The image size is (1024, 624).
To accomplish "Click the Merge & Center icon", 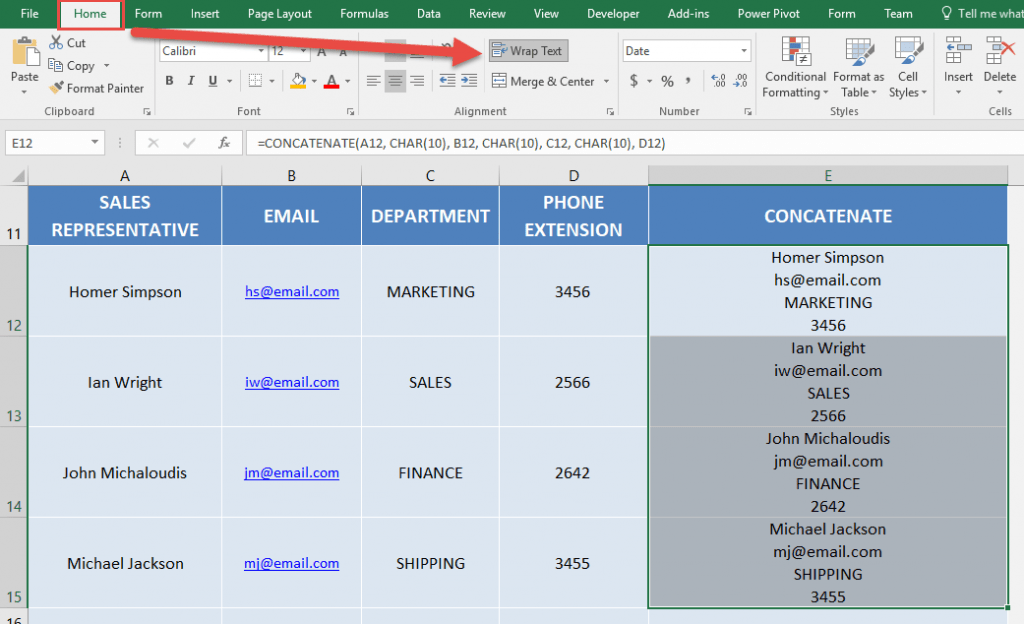I will pyautogui.click(x=545, y=81).
